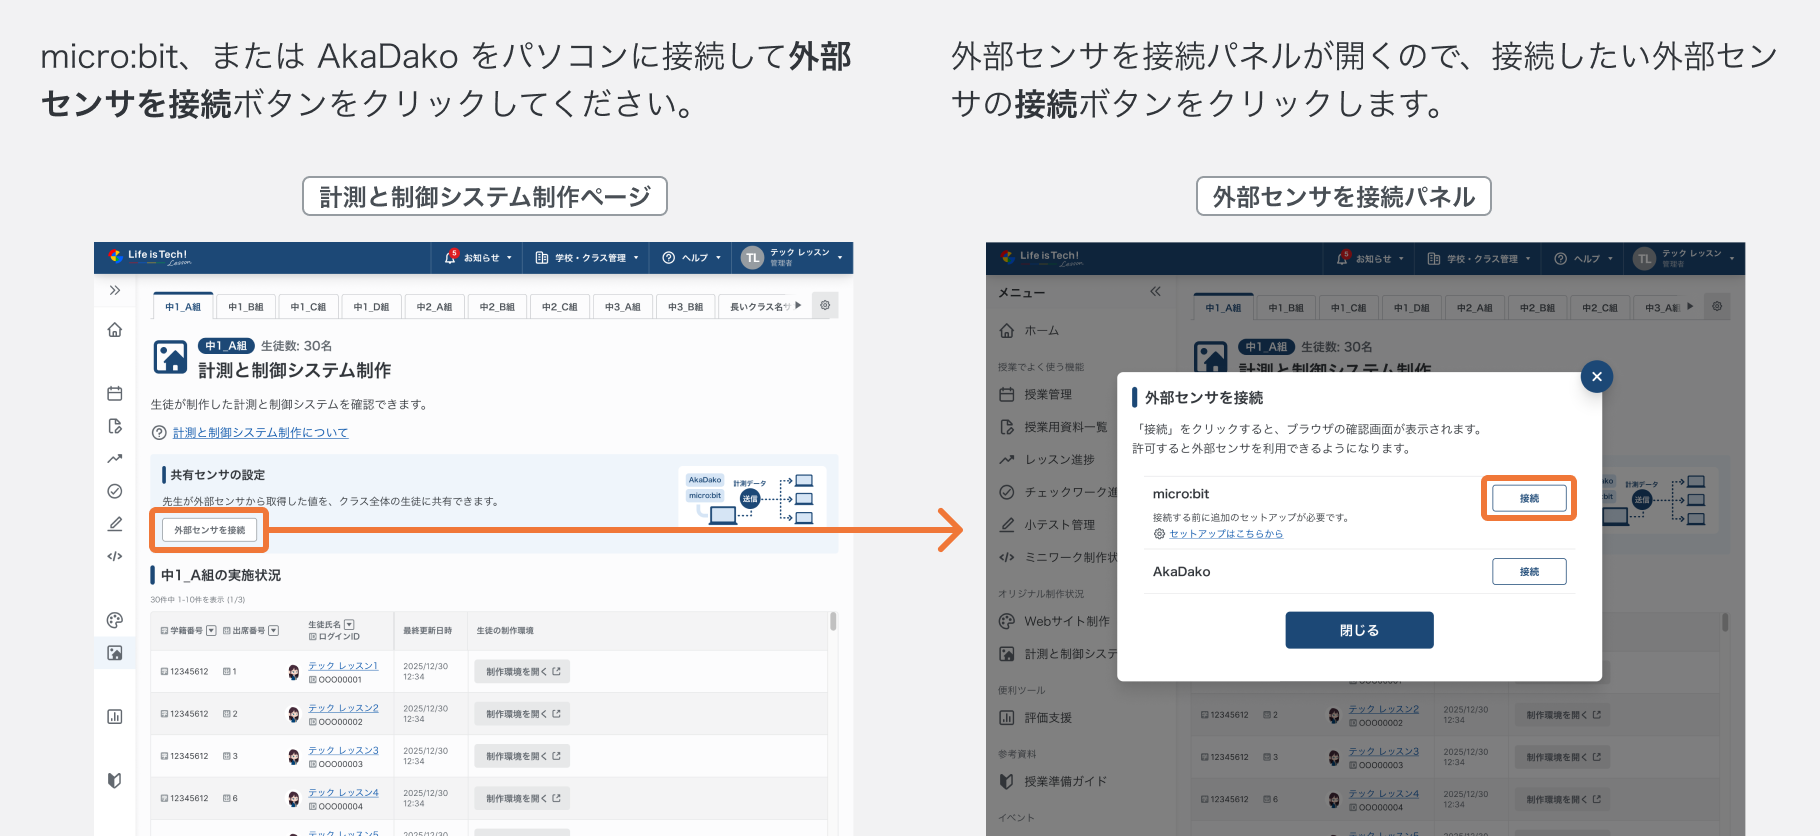Screen dimensions: 1820x836
Task: Close the sensor dialog with the X icon
Action: [x=1596, y=377]
